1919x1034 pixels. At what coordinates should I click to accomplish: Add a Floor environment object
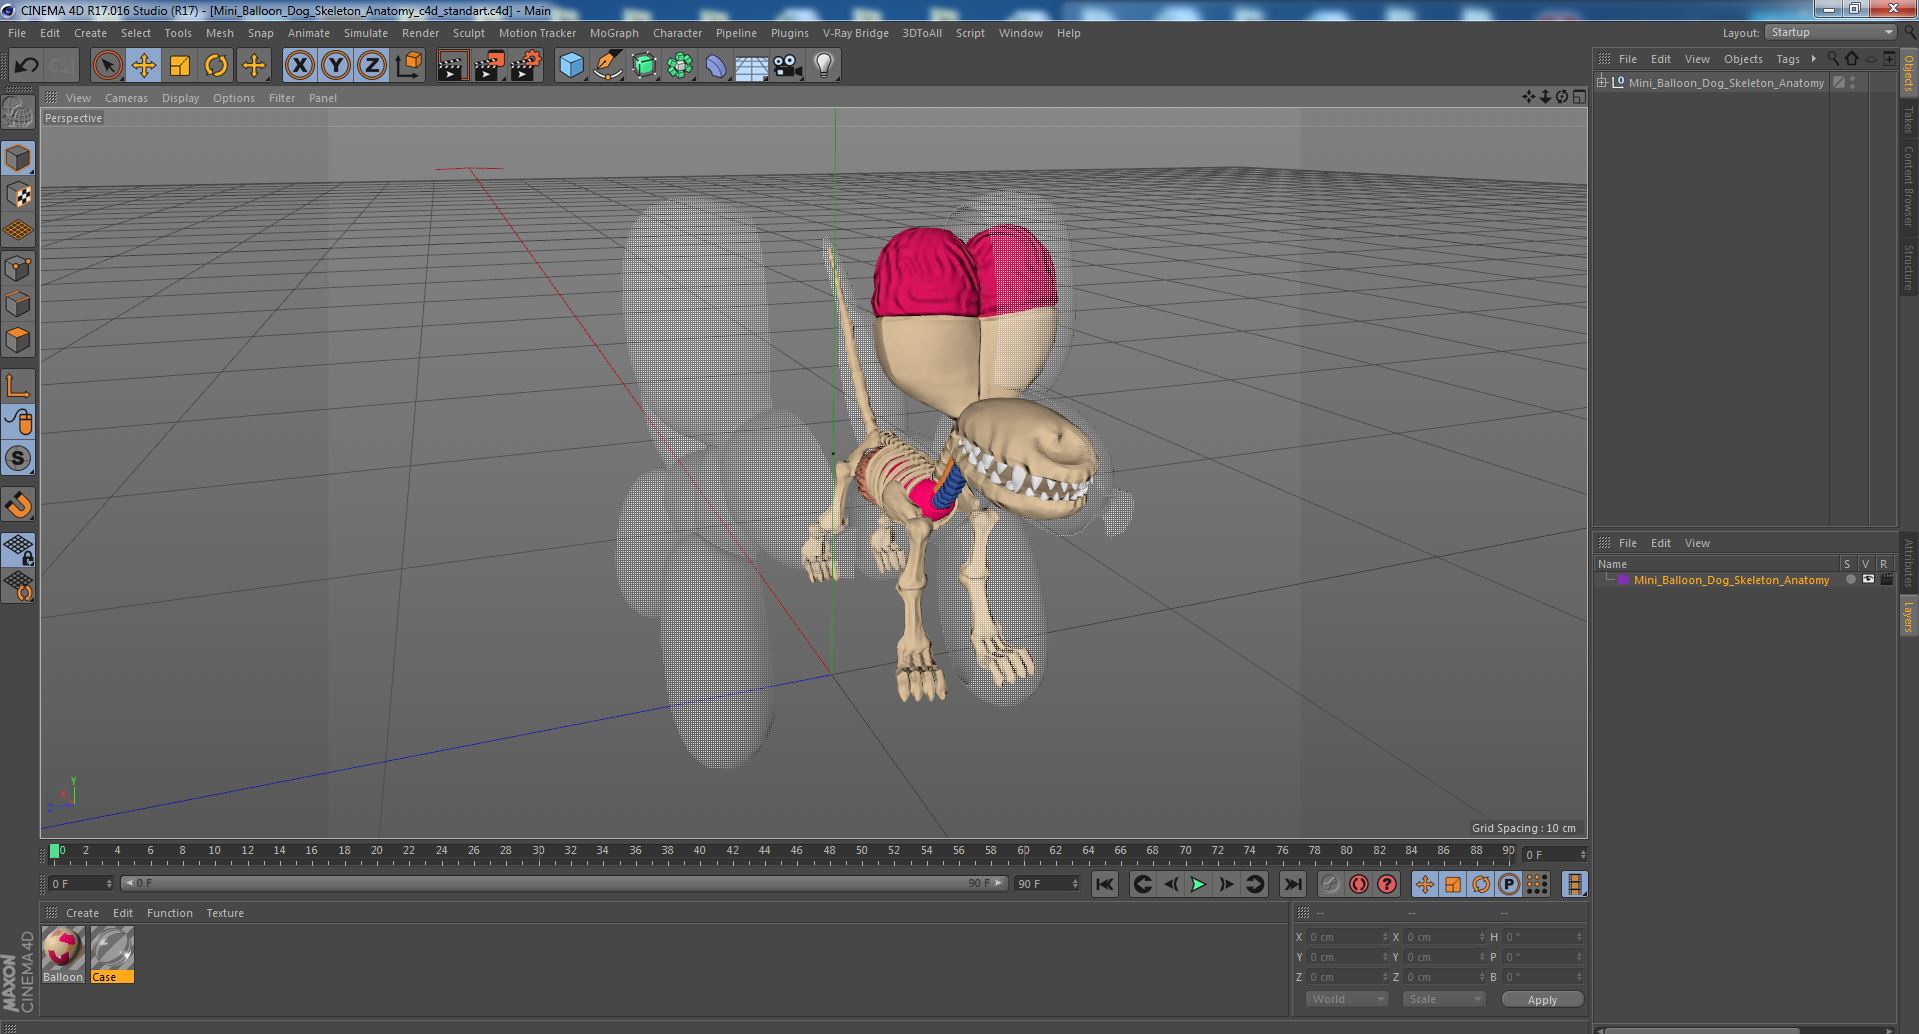[x=751, y=66]
